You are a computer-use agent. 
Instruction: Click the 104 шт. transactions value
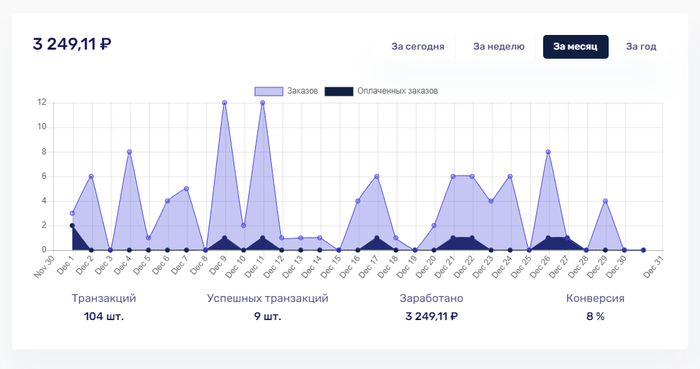104,316
